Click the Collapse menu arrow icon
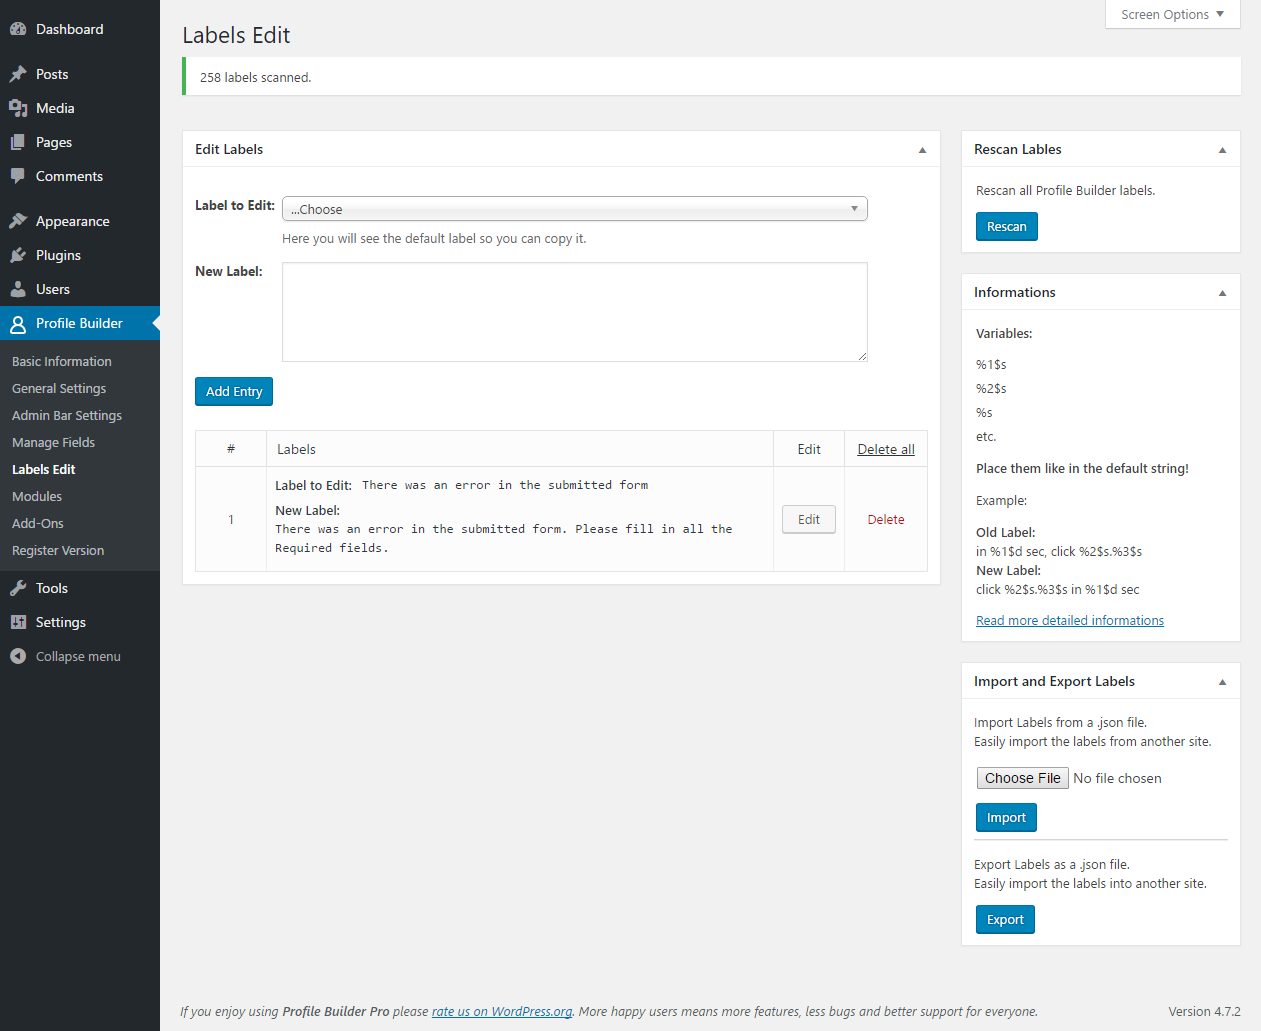The width and height of the screenshot is (1261, 1031). click(18, 656)
